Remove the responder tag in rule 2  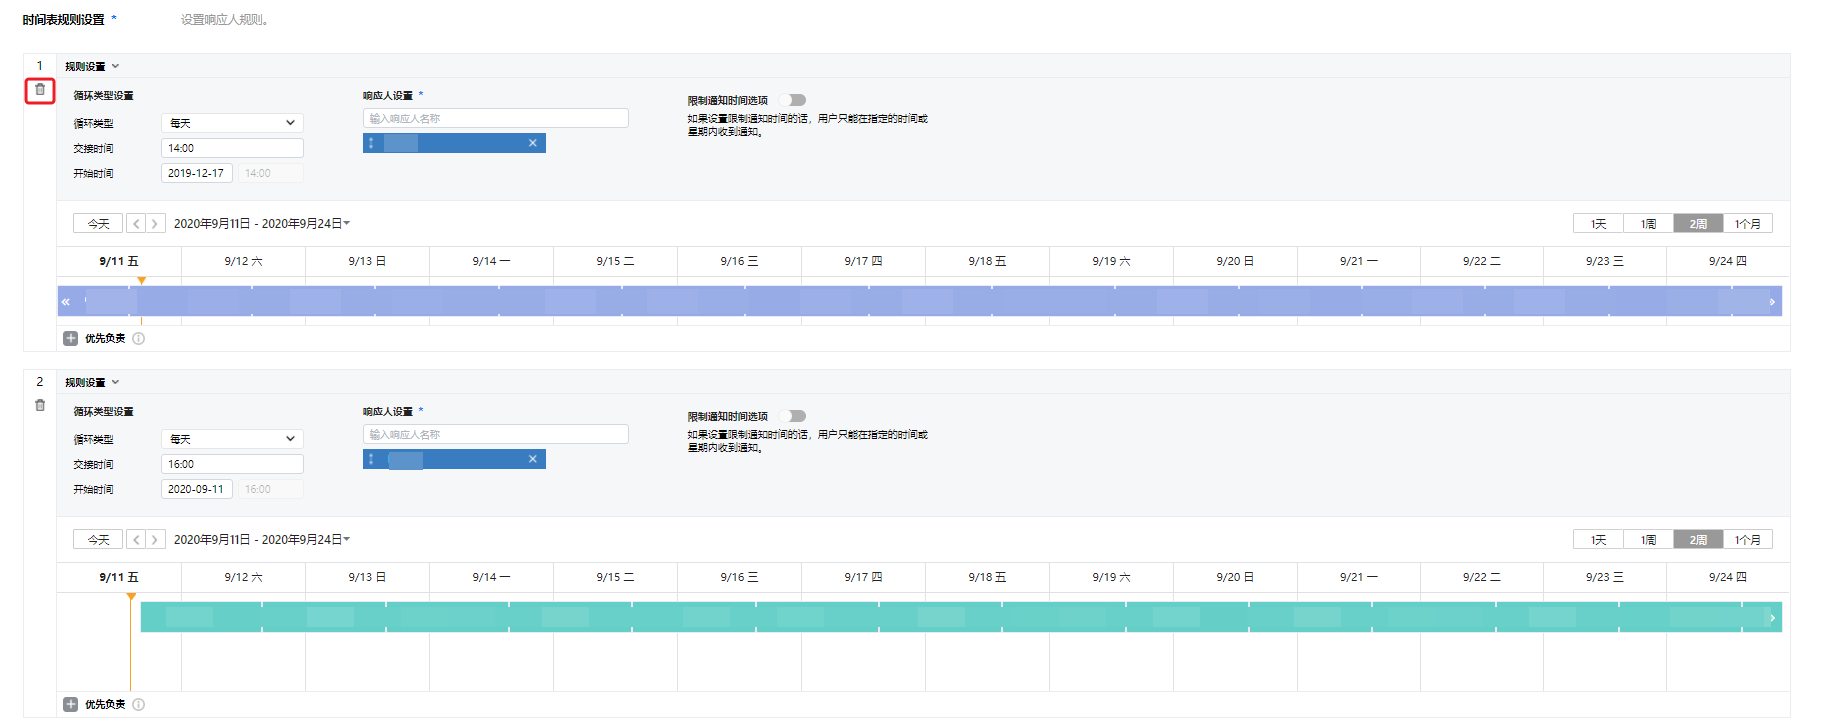pos(532,459)
